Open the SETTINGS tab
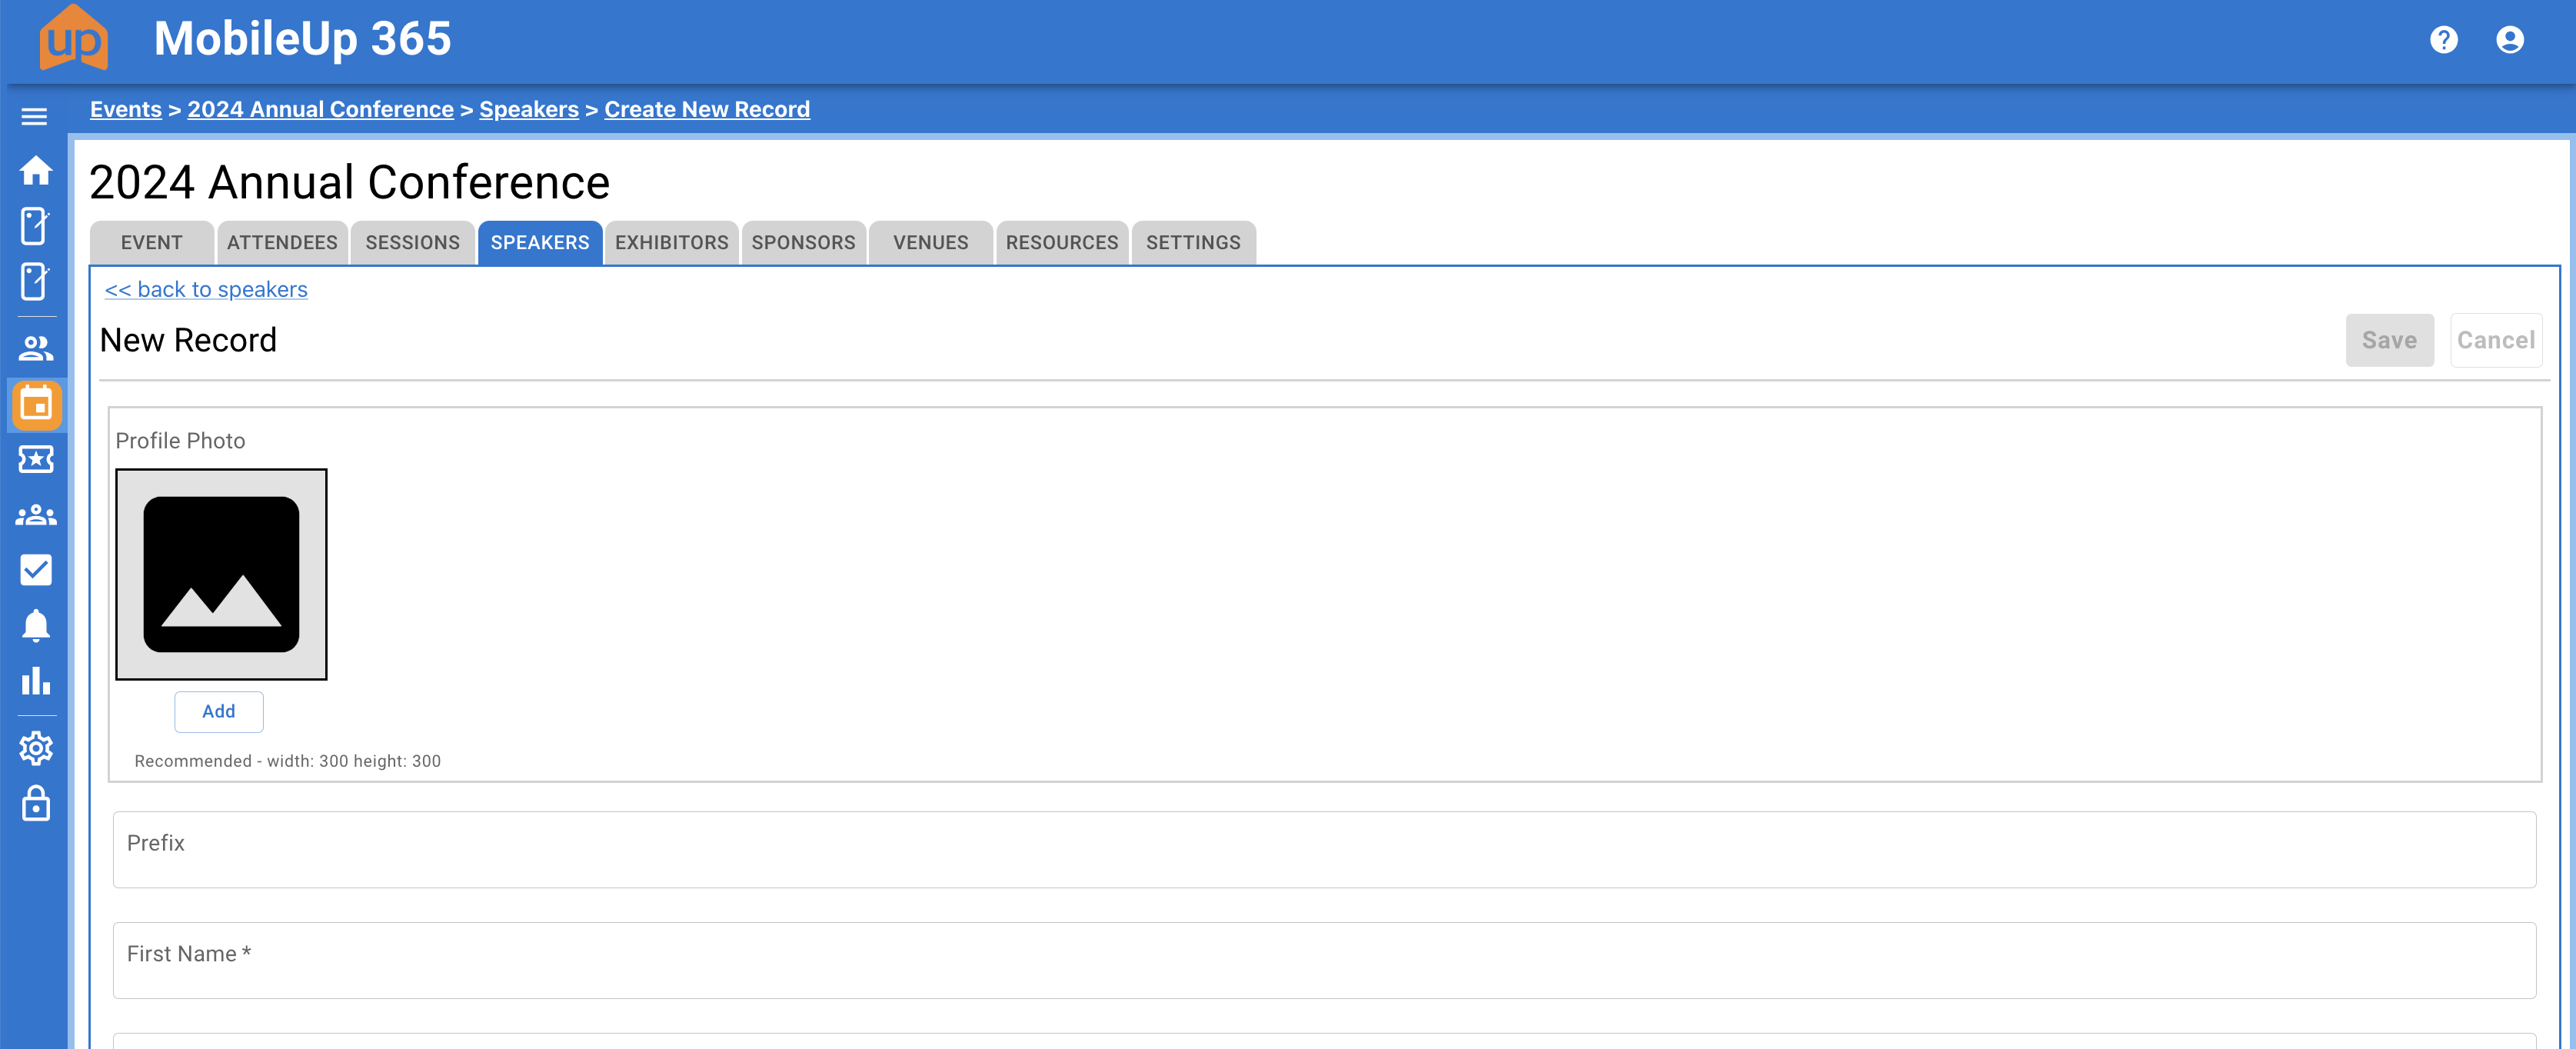Image resolution: width=2576 pixels, height=1049 pixels. point(1193,242)
